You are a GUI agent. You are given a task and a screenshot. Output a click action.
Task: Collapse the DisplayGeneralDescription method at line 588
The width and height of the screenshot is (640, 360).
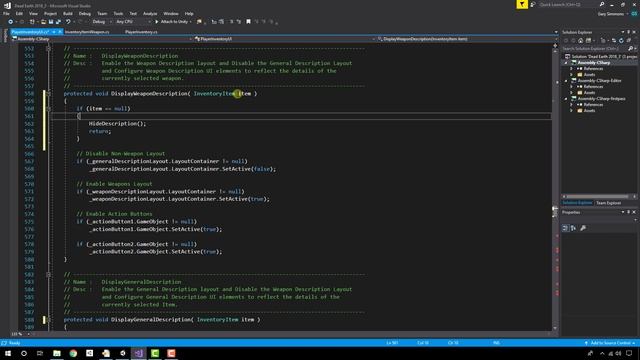click(48, 320)
